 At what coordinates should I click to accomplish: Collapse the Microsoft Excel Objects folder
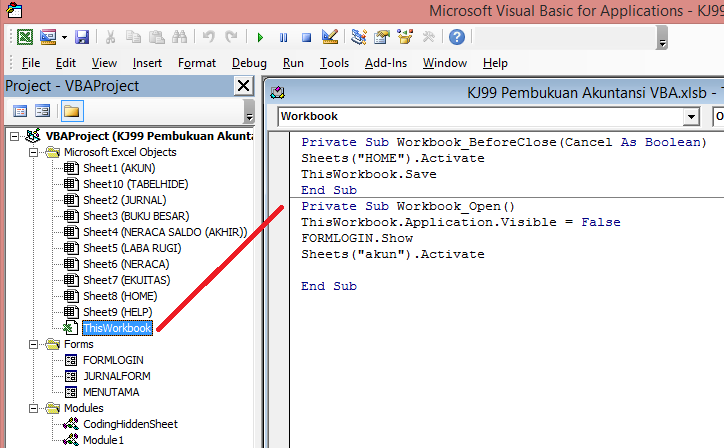pos(33,152)
